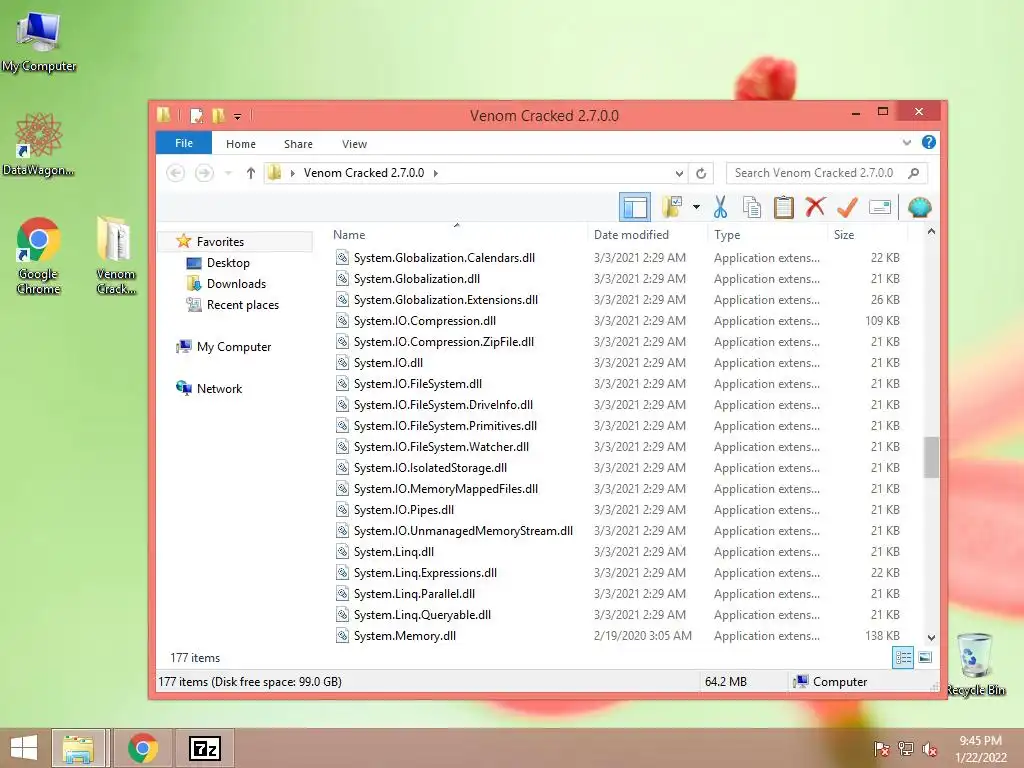Open Customize Quick Access Toolbar dropdown
Viewport: 1024px width, 768px height.
pyautogui.click(x=237, y=116)
